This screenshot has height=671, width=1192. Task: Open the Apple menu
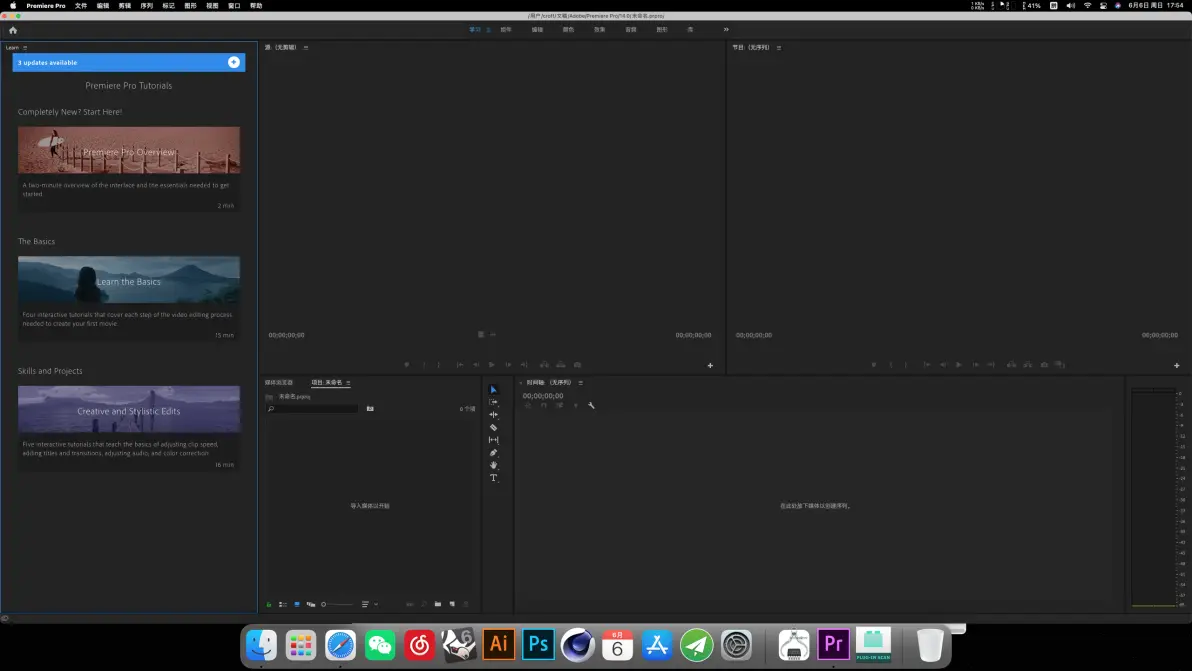tap(13, 5)
